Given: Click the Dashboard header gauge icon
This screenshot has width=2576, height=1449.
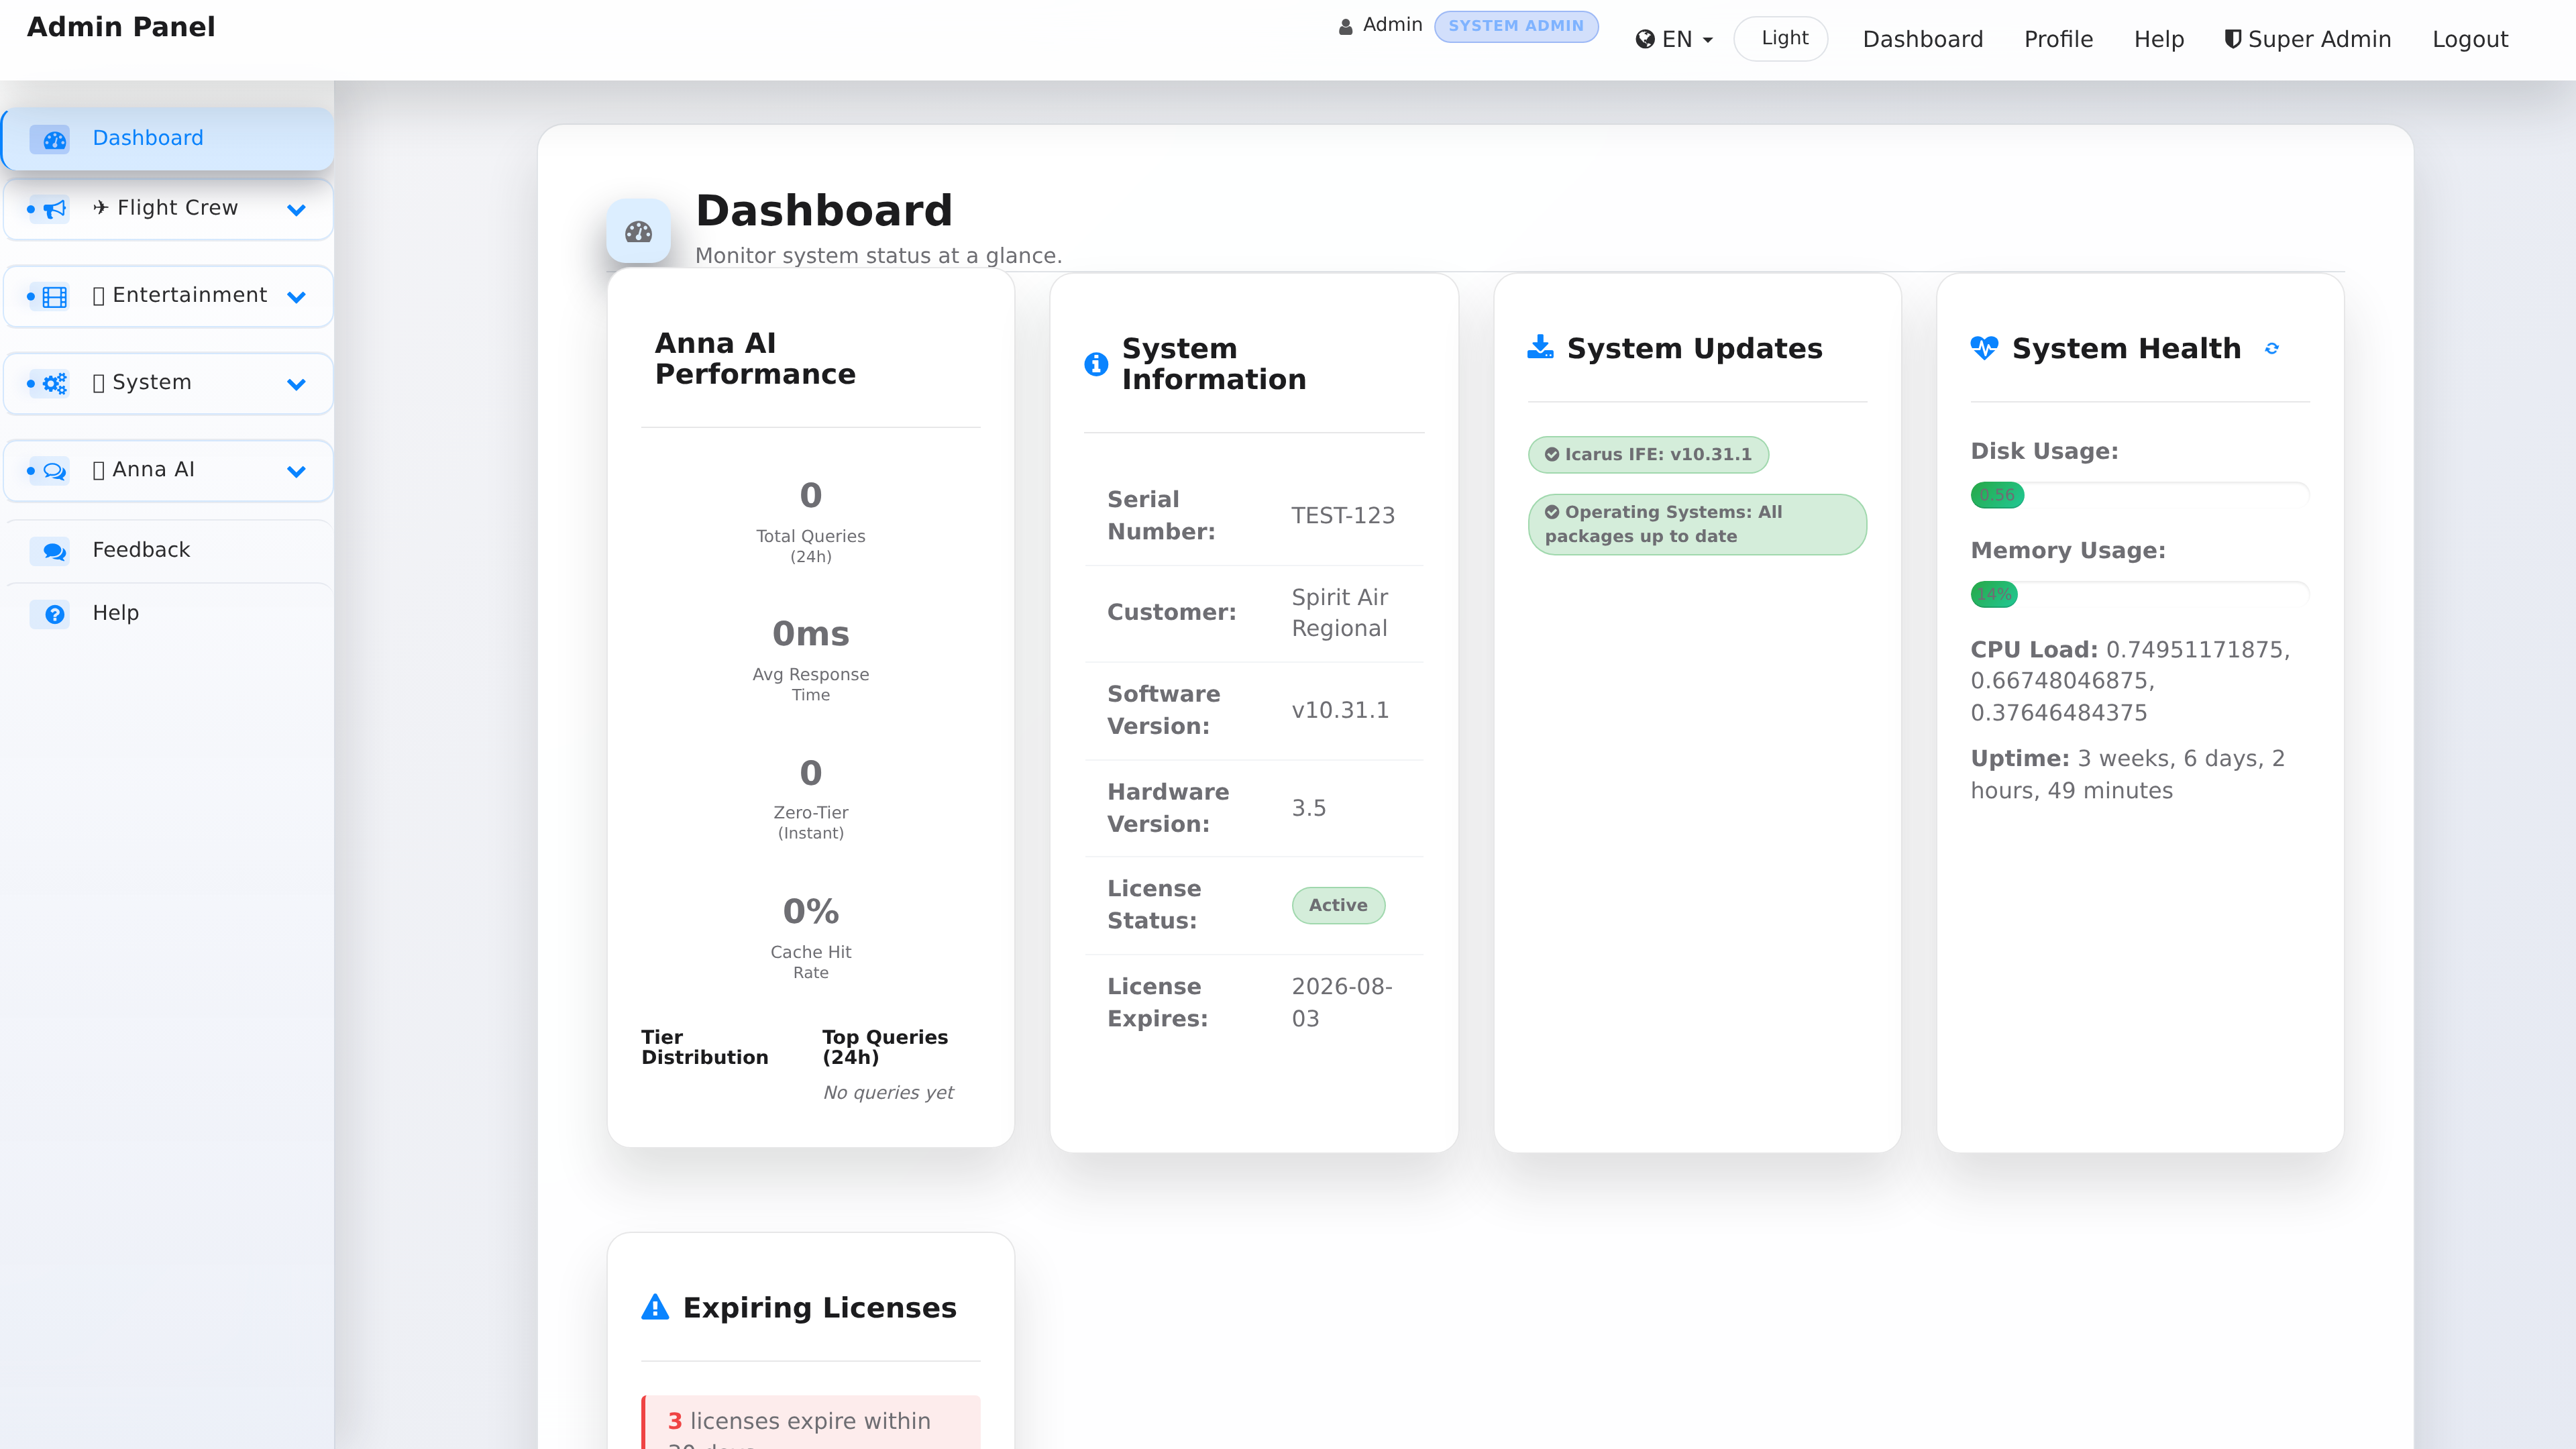Looking at the screenshot, I should [638, 232].
